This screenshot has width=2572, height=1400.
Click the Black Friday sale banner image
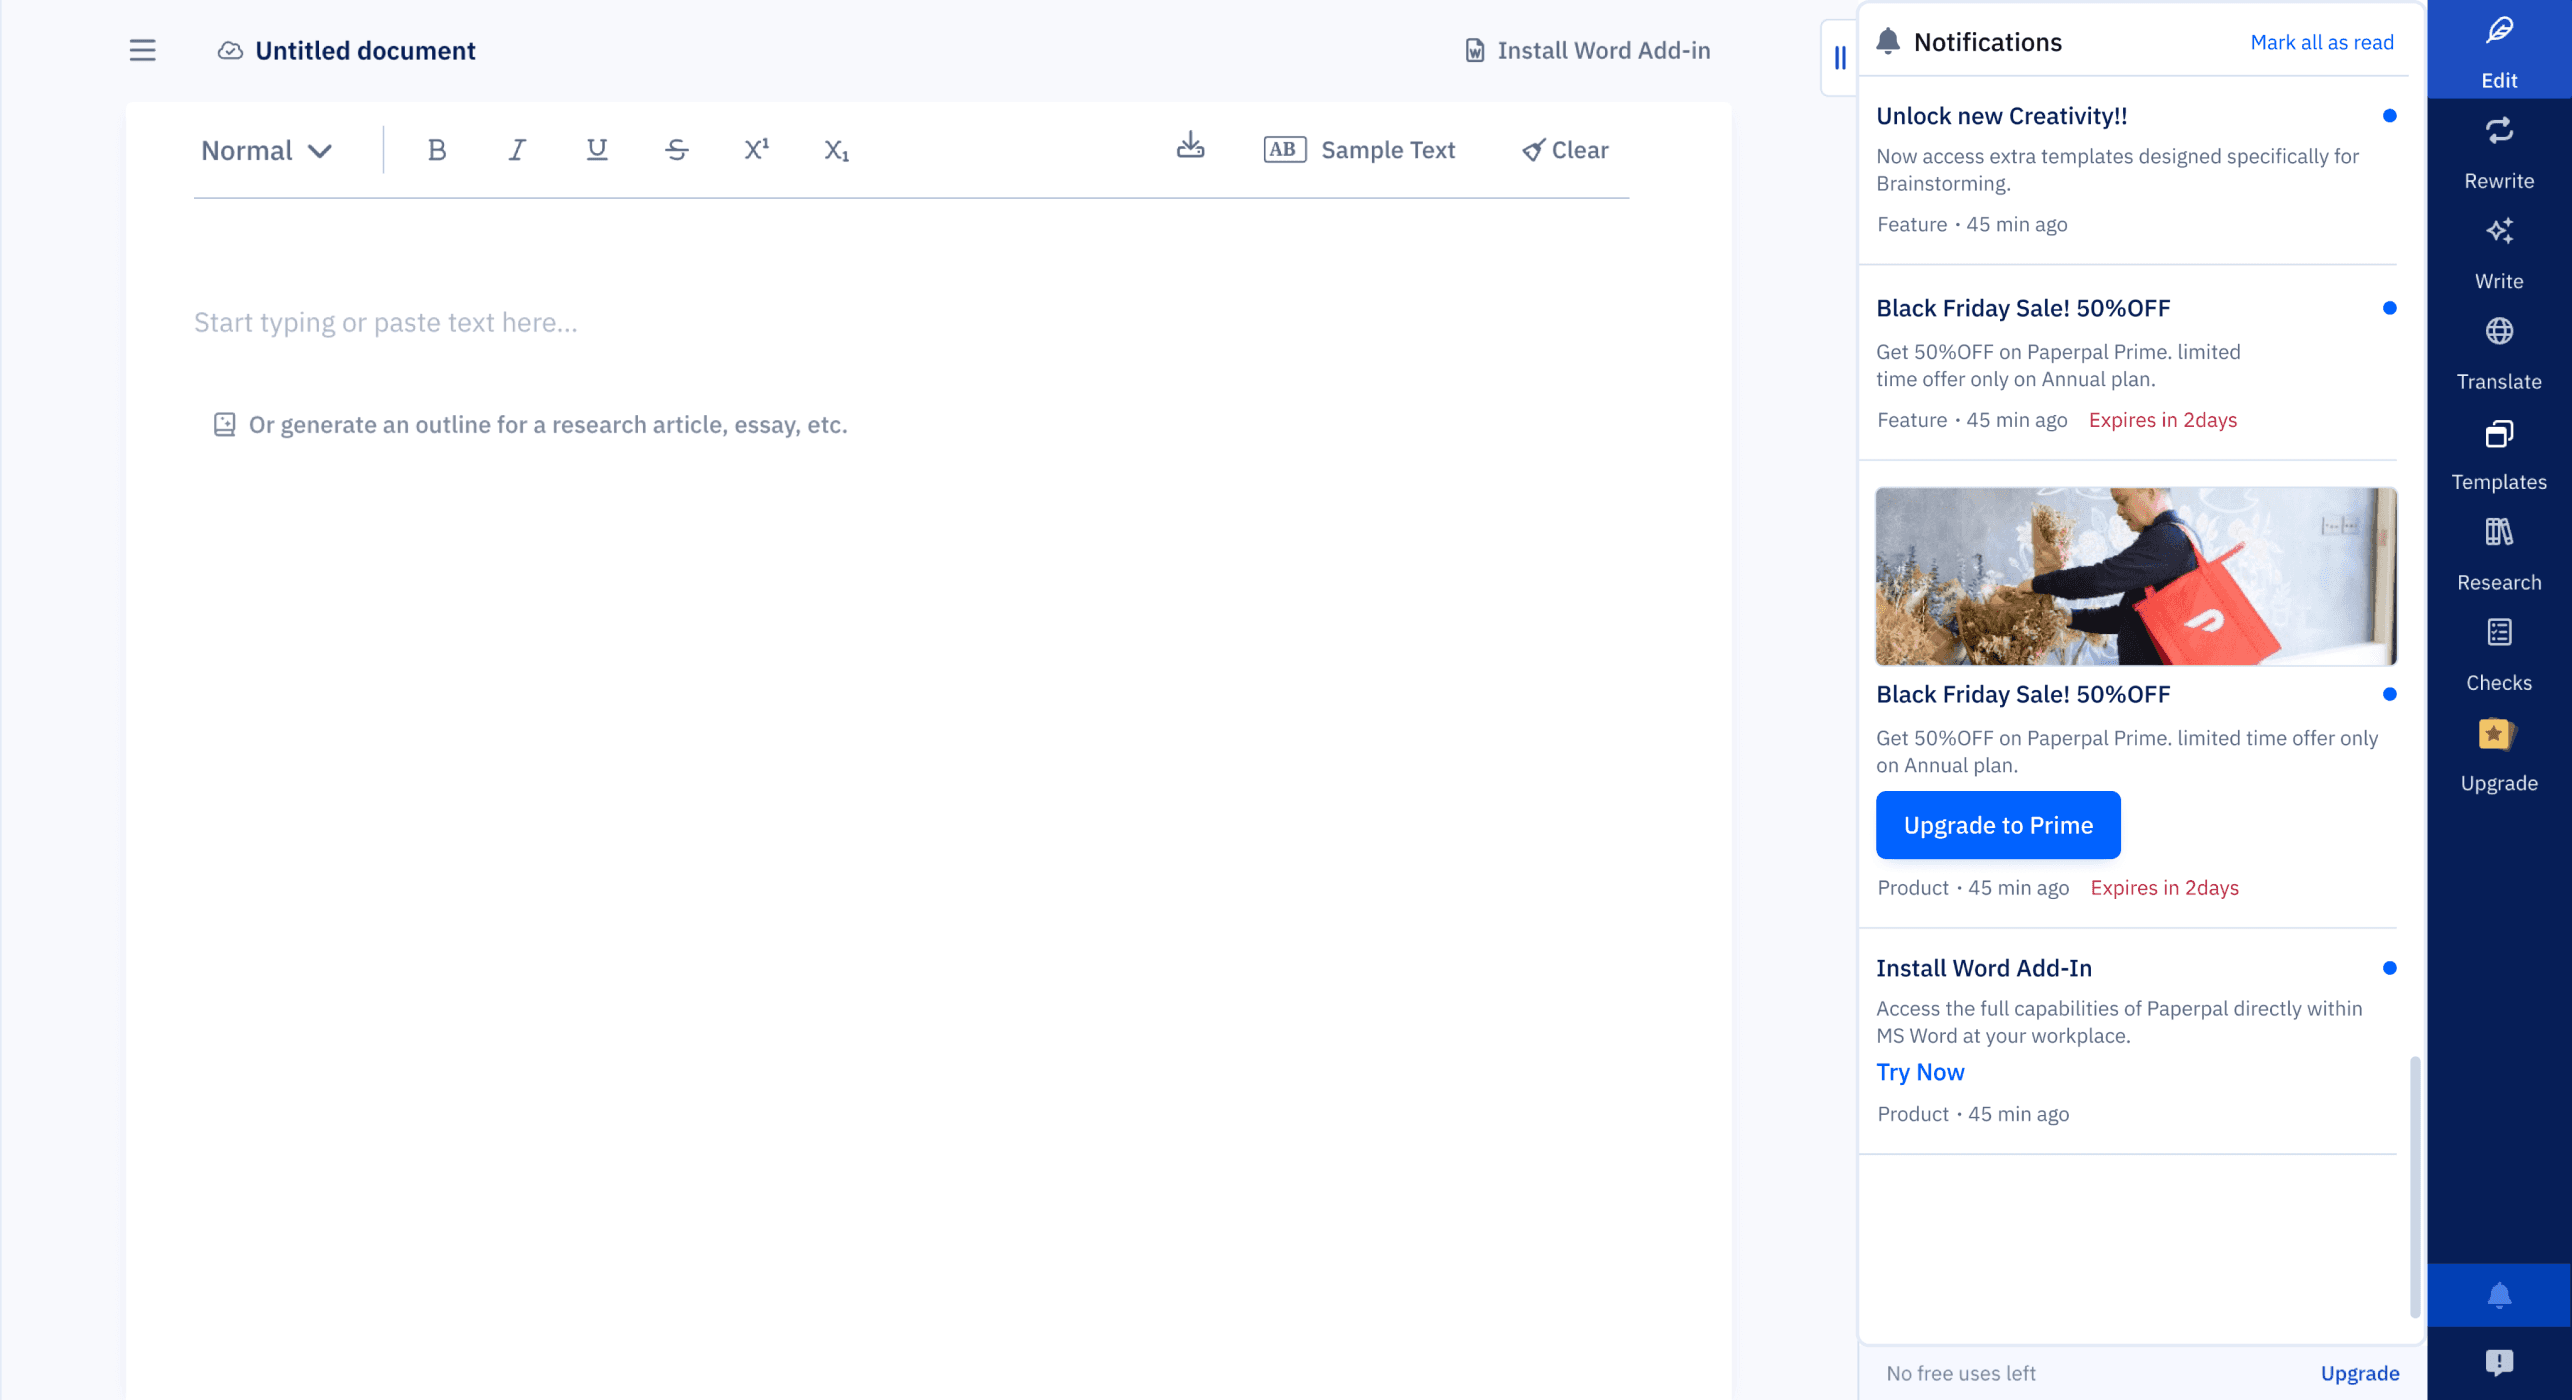2136,576
